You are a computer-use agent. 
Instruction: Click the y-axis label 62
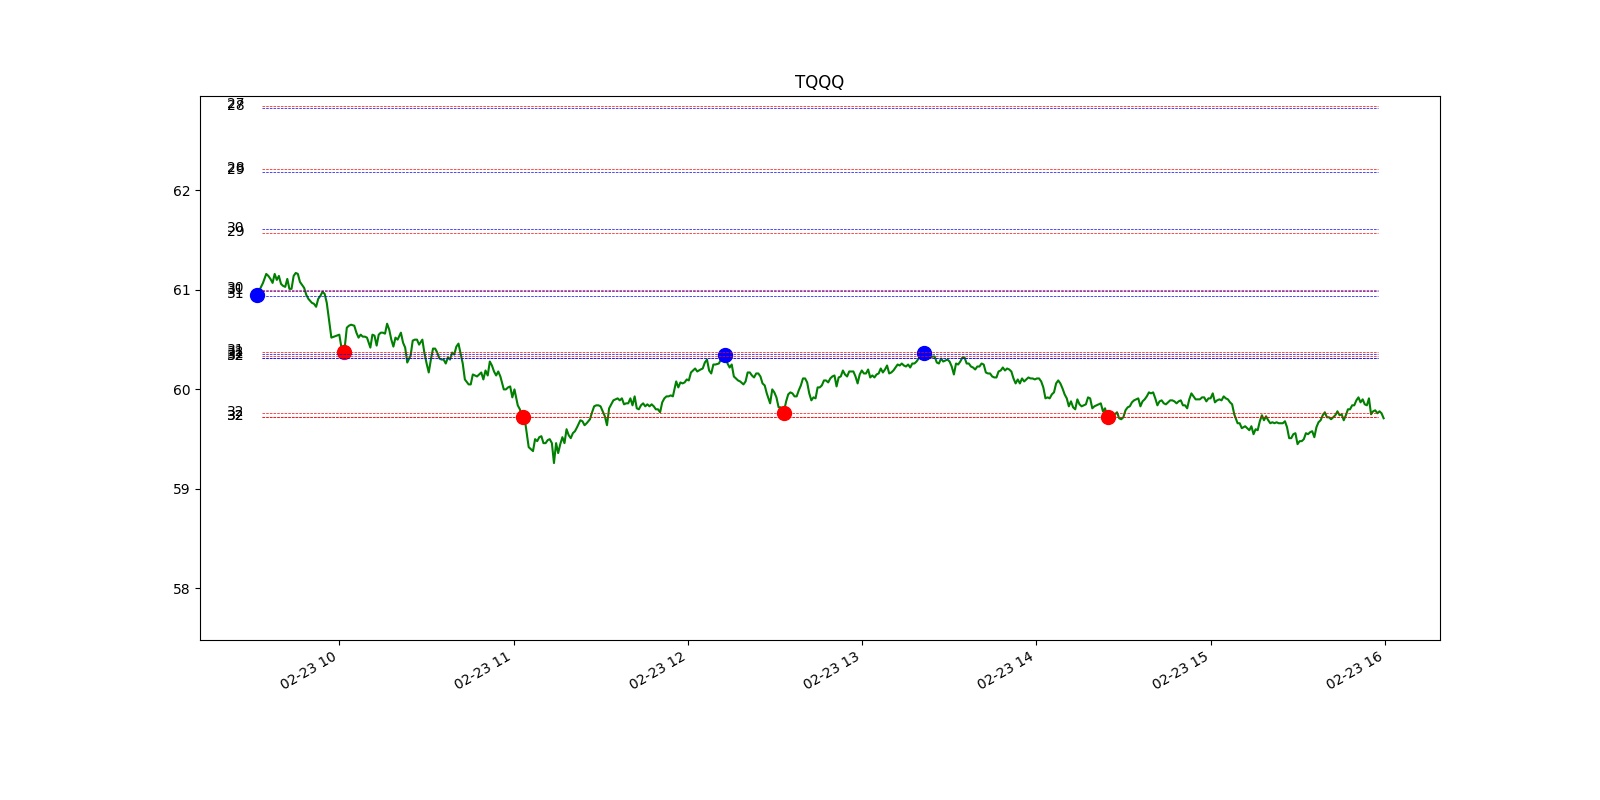[x=181, y=191]
